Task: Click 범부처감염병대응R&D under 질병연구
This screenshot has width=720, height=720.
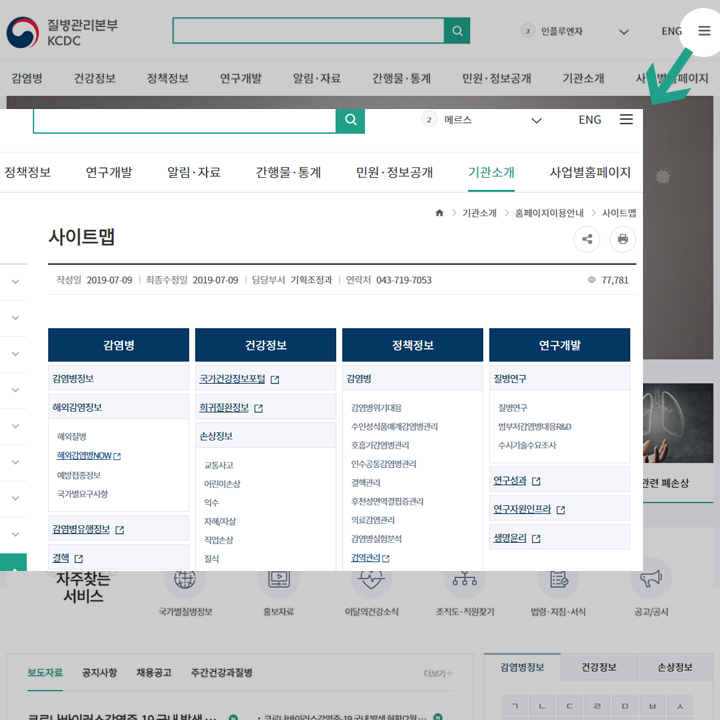Action: [534, 427]
